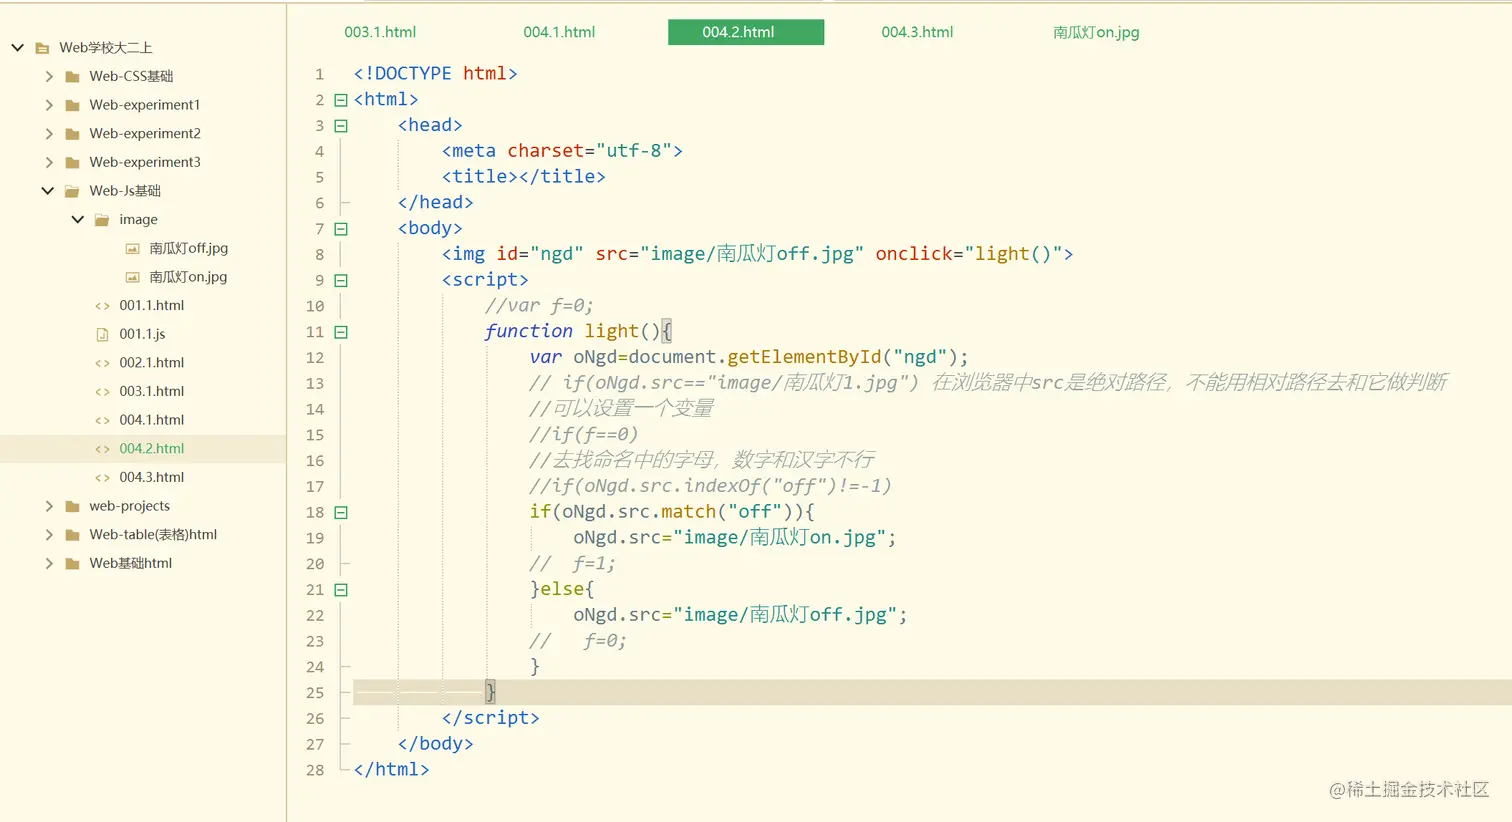1512x822 pixels.
Task: Expand the web-projects folder arrow
Action: pyautogui.click(x=49, y=506)
